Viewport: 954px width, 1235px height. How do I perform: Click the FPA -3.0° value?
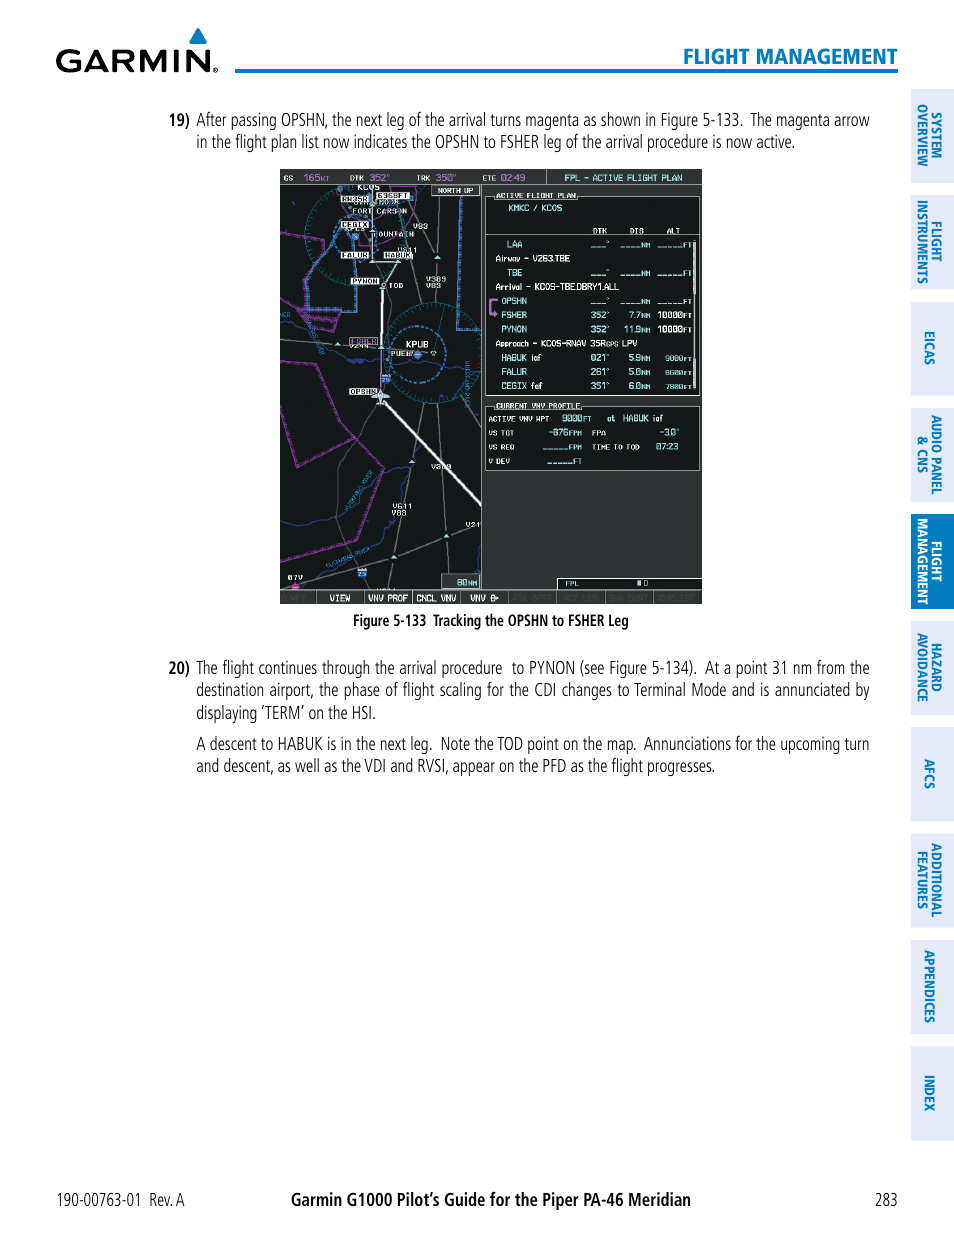[668, 432]
